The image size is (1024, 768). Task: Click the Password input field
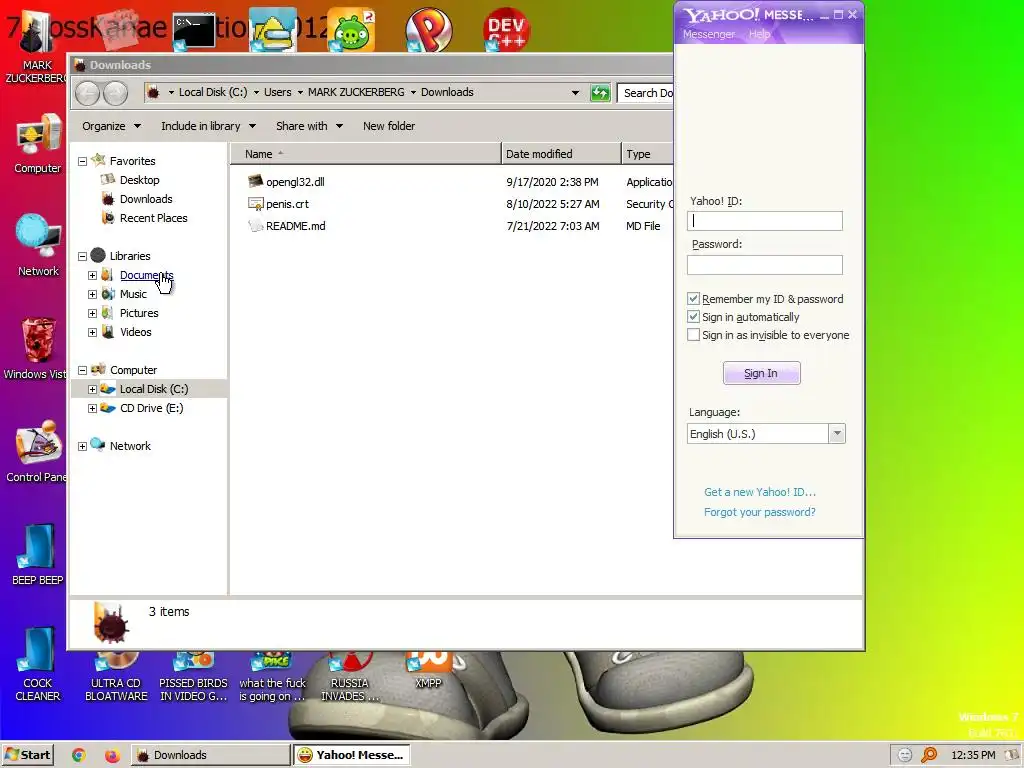(765, 264)
